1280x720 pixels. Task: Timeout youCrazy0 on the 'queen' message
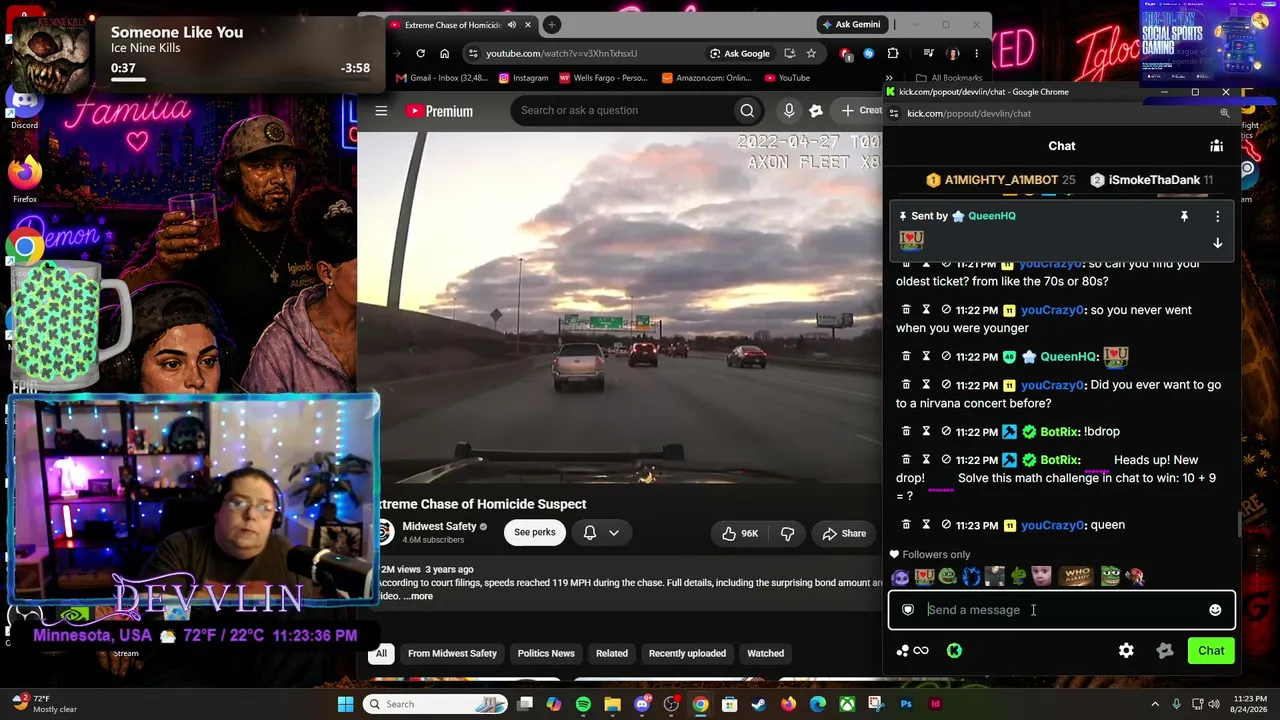tap(926, 525)
